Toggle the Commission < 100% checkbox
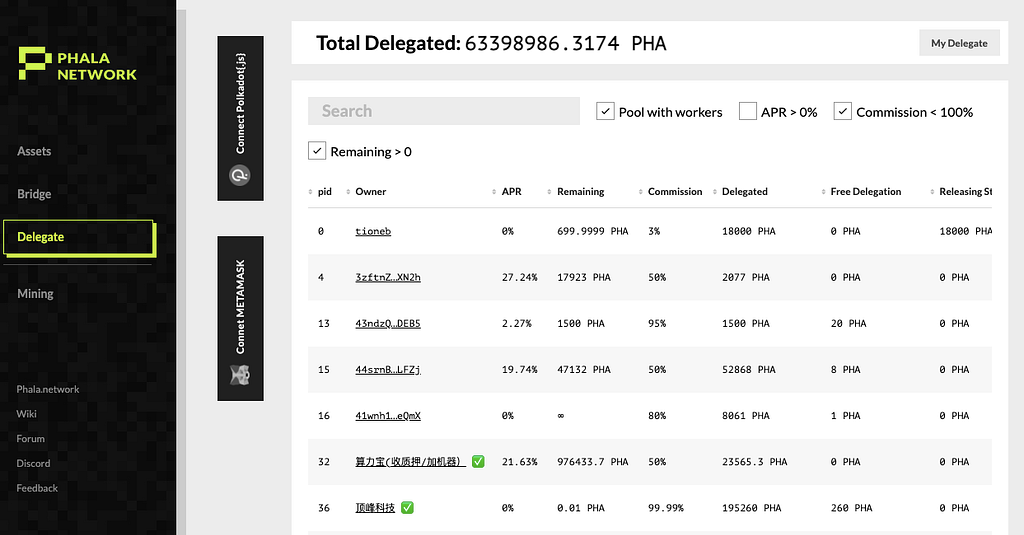Image resolution: width=1024 pixels, height=535 pixels. point(842,111)
